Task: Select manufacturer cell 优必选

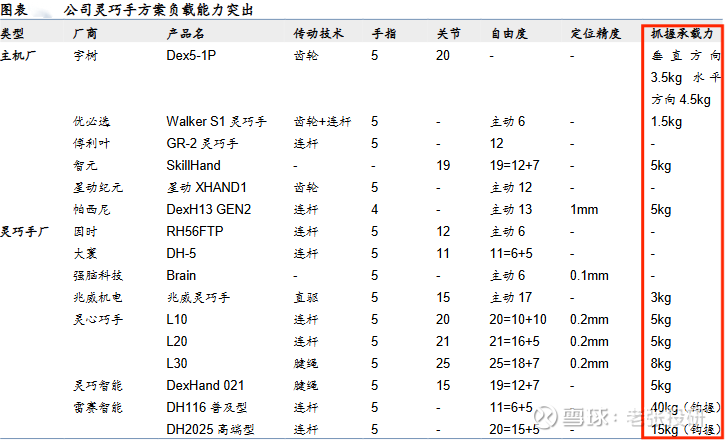Action: coord(92,122)
